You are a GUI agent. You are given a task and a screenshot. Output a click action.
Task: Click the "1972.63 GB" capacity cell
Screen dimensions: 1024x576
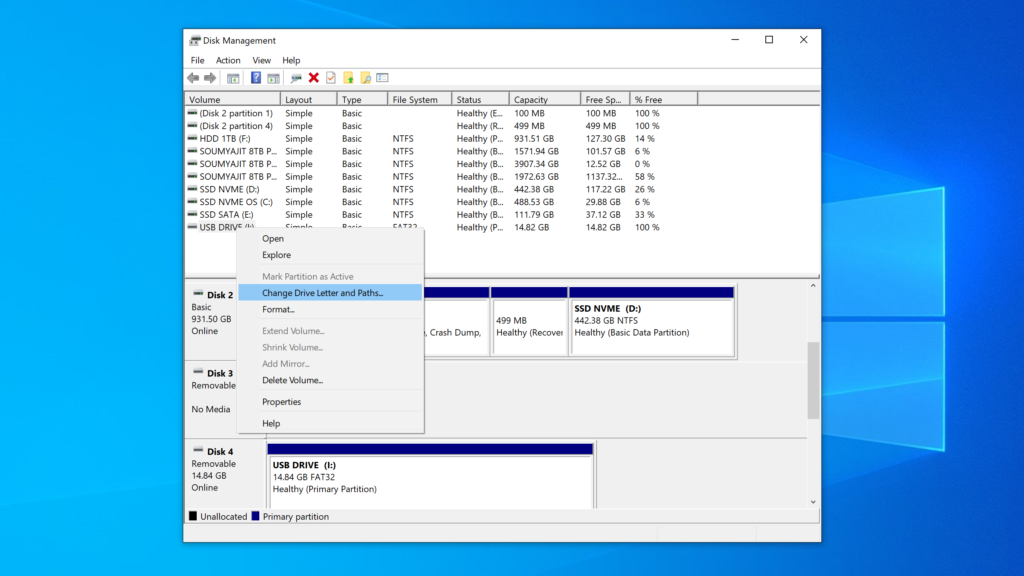click(536, 176)
